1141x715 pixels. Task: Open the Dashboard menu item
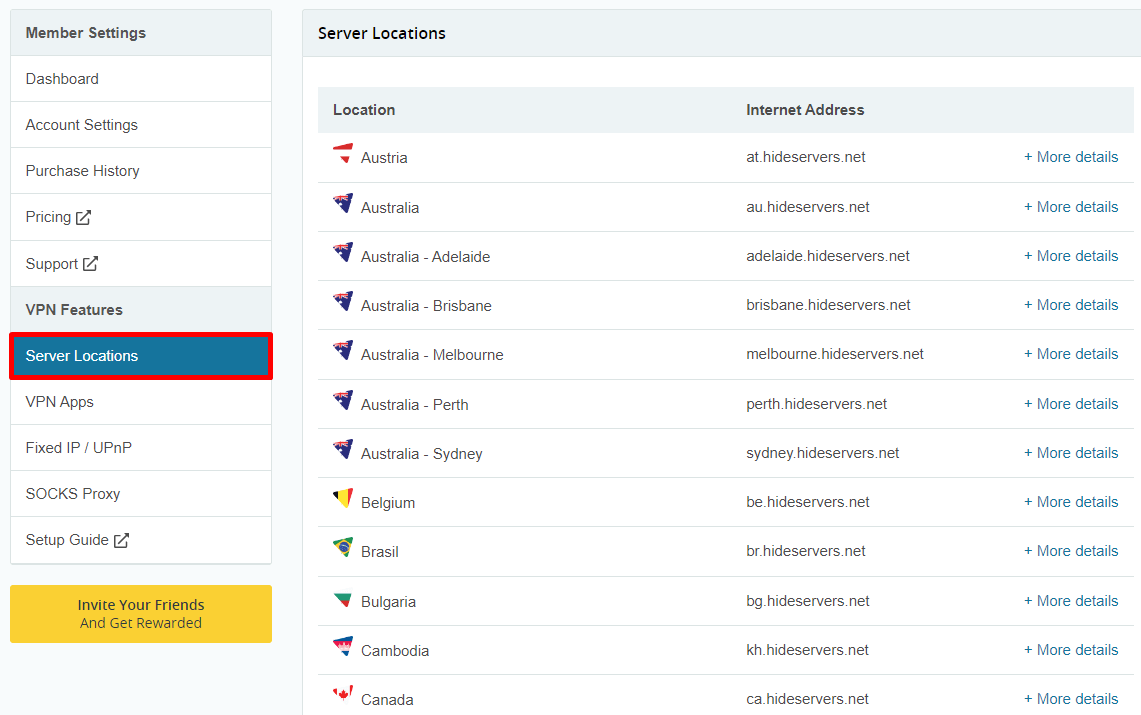tap(141, 79)
